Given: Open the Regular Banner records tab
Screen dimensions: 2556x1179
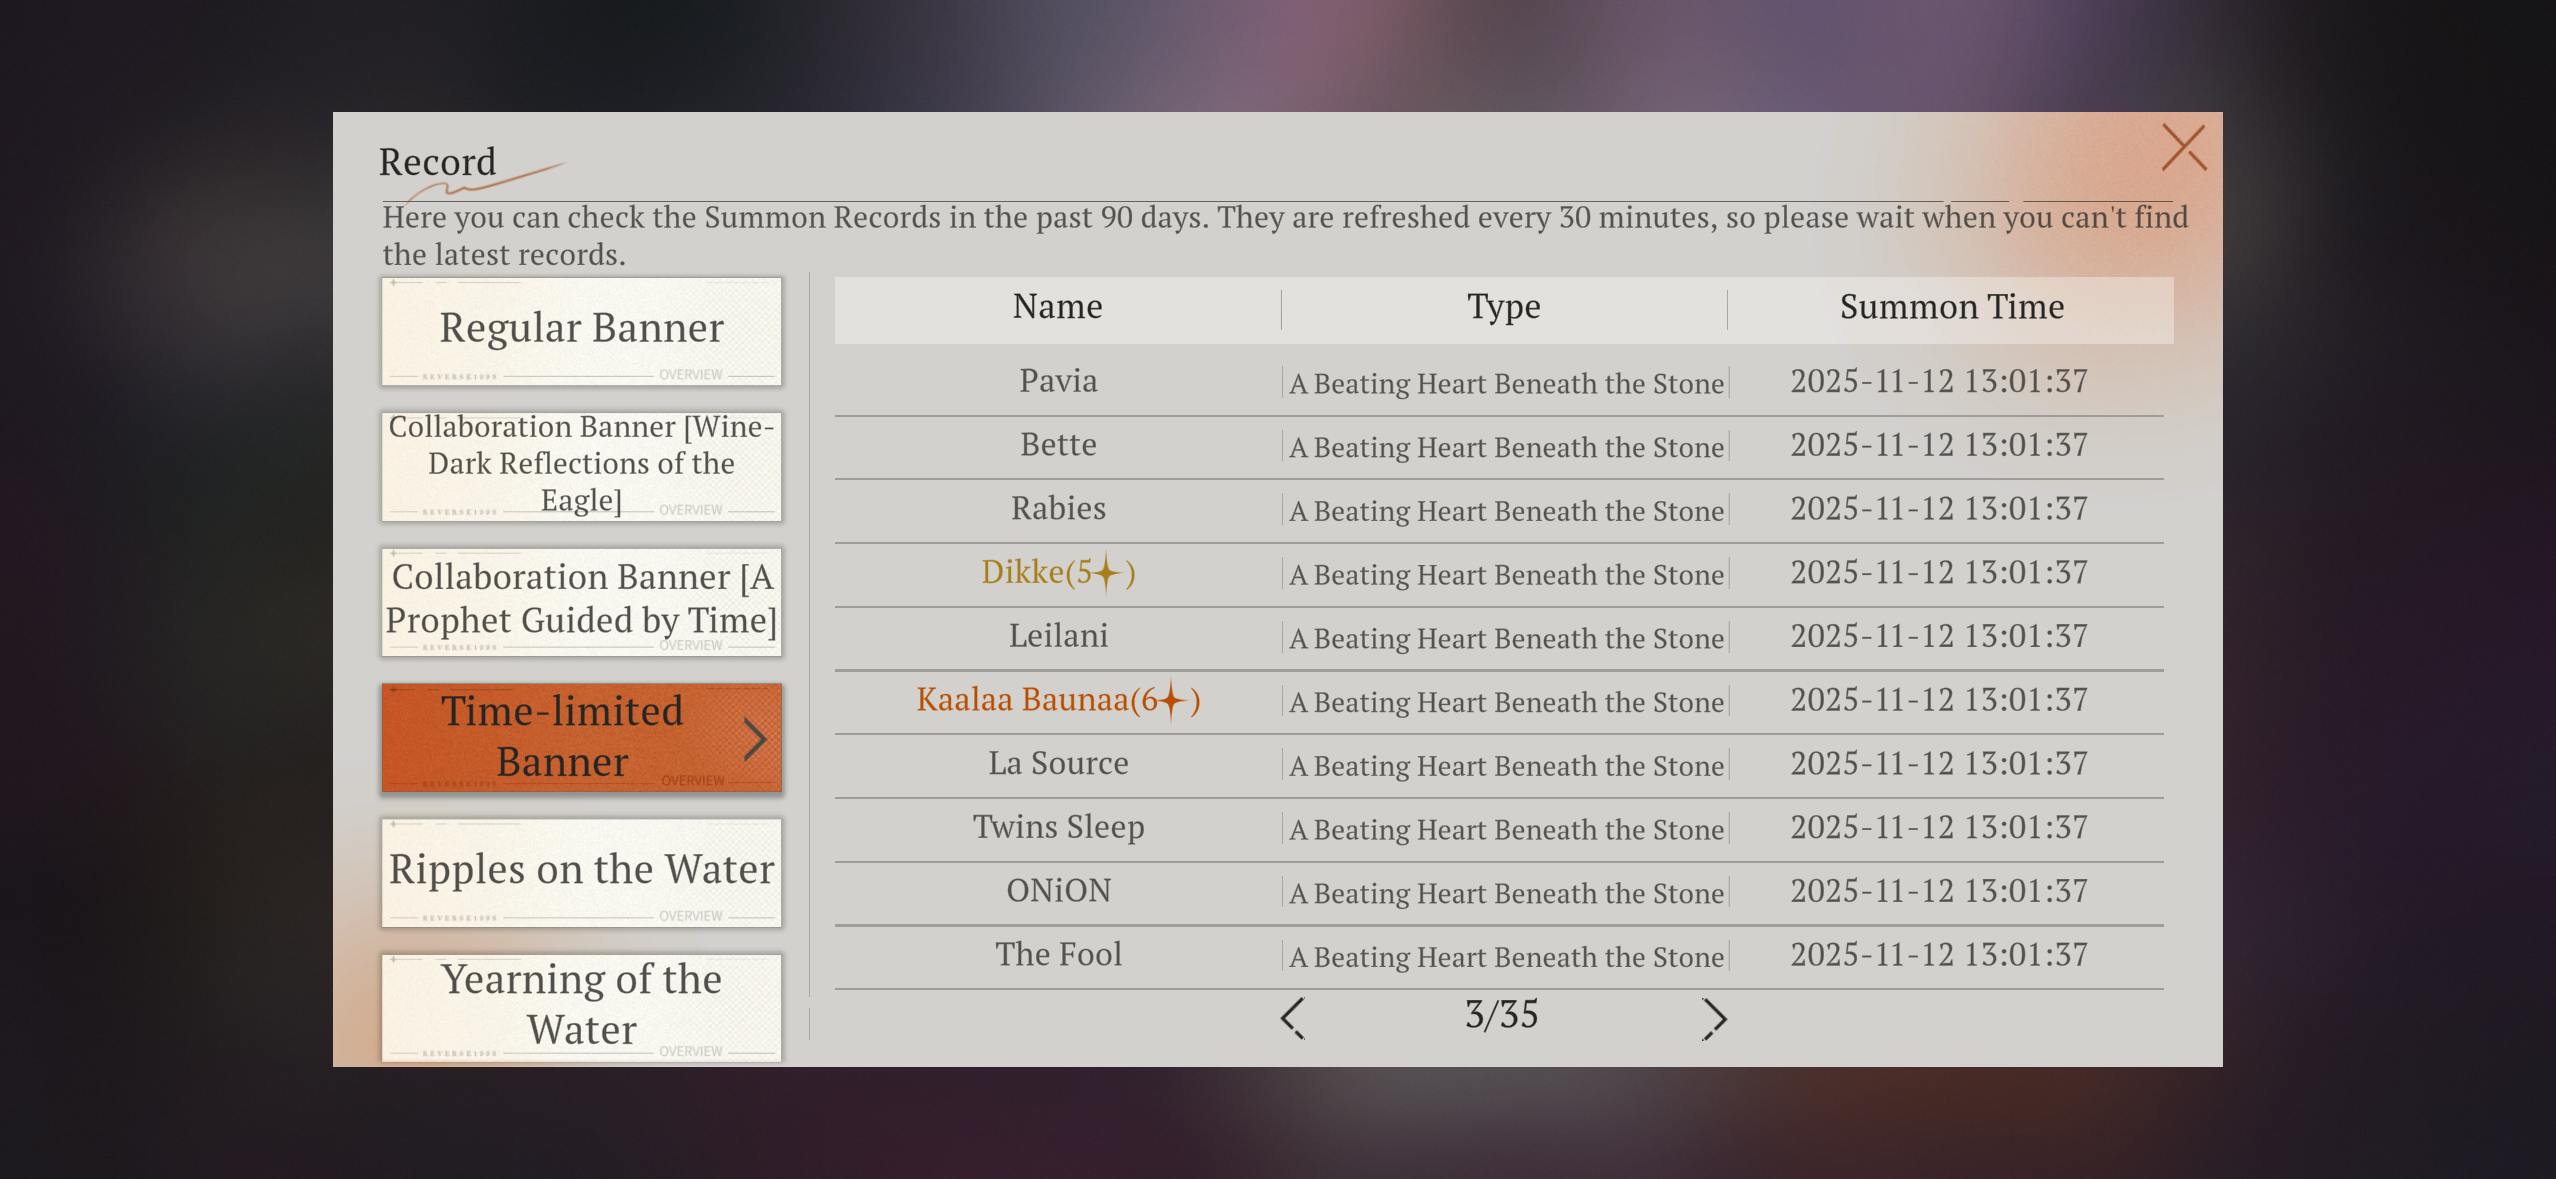Looking at the screenshot, I should pos(581,330).
